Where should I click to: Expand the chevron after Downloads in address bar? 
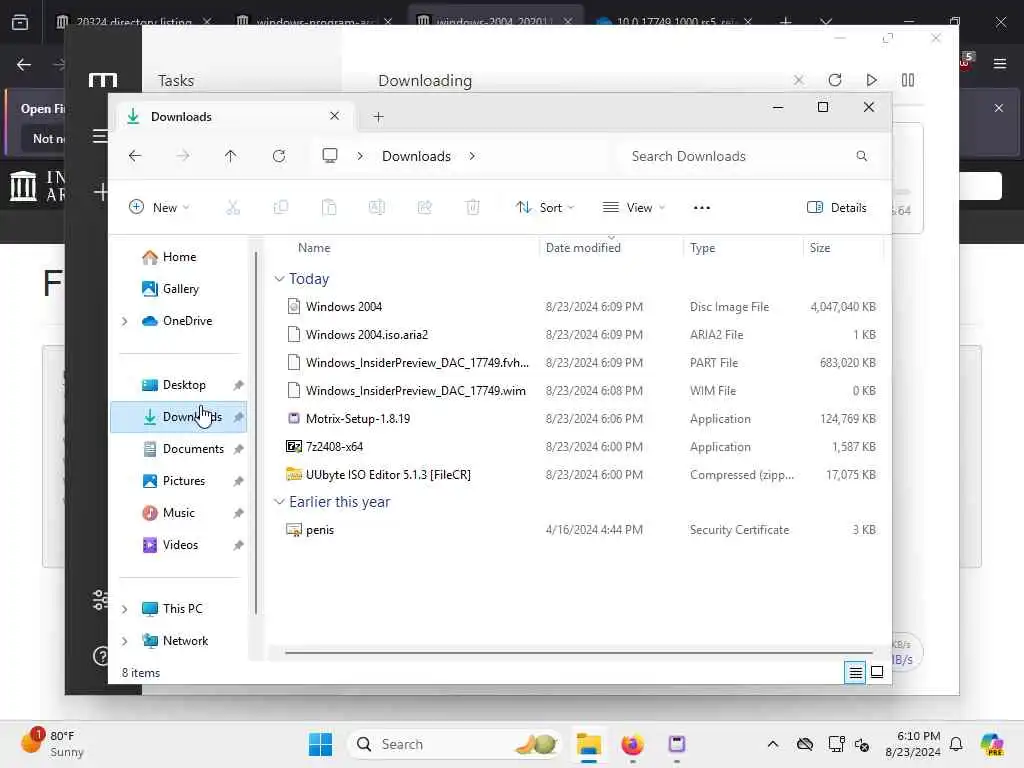click(472, 156)
